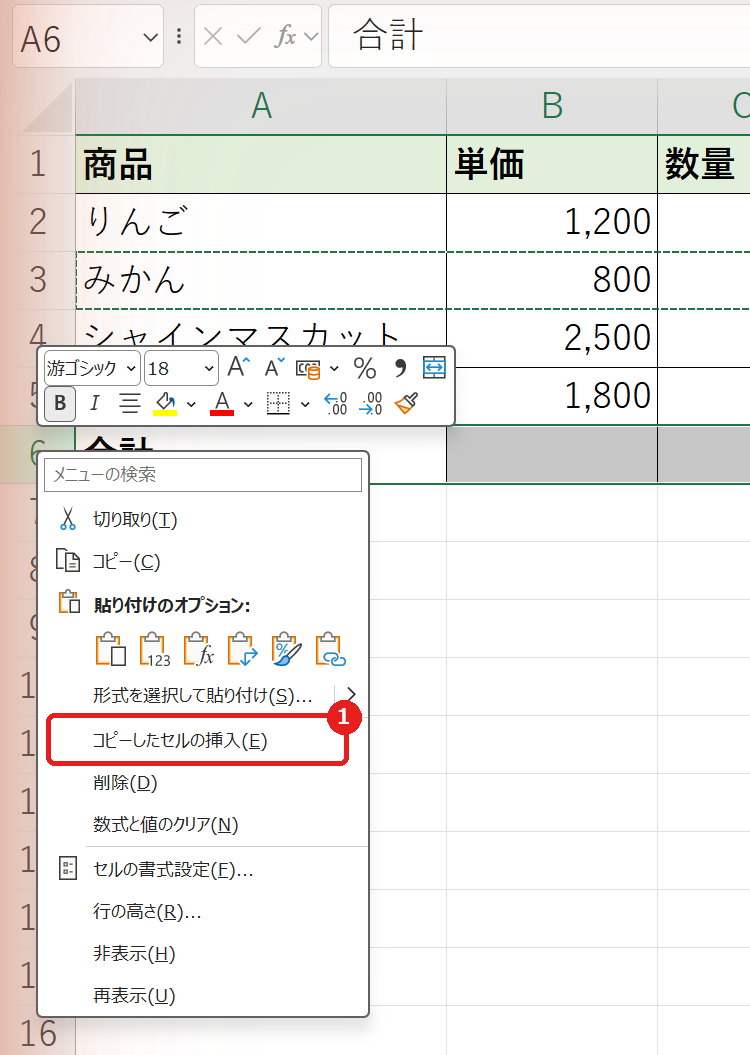
Task: Expand the insert function dropdown arrow
Action: (x=311, y=36)
